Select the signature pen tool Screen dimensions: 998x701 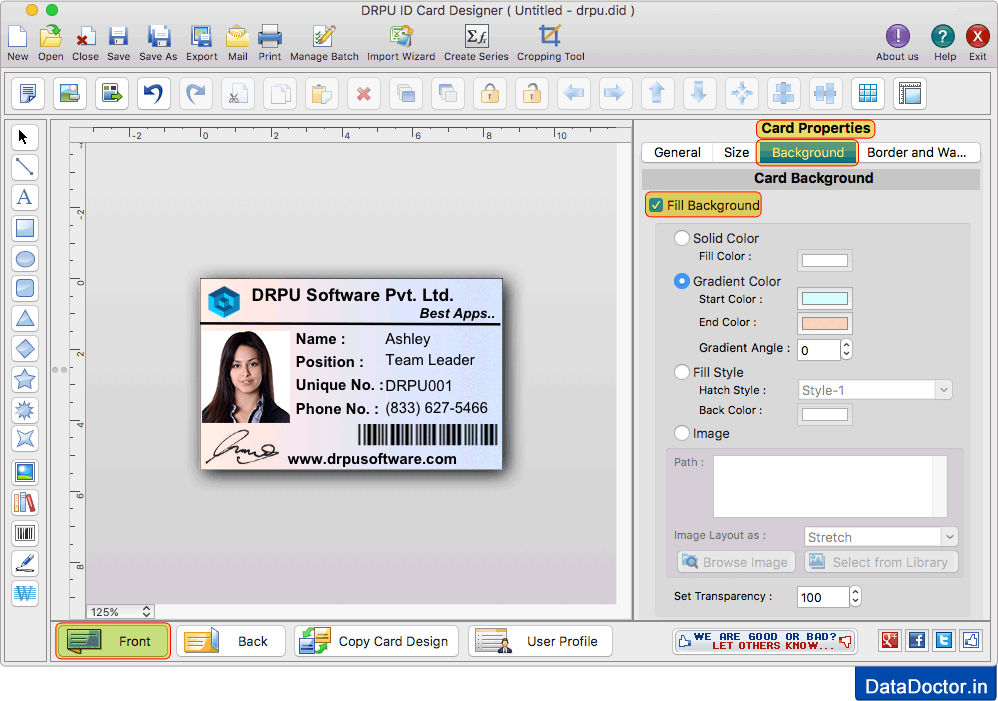coord(24,563)
